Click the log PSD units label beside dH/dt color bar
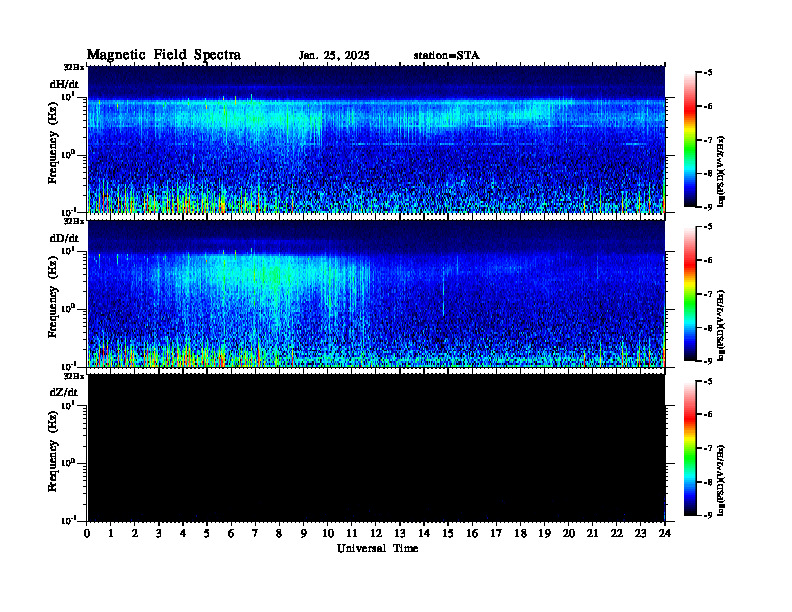This screenshot has width=792, height=612. (x=722, y=171)
